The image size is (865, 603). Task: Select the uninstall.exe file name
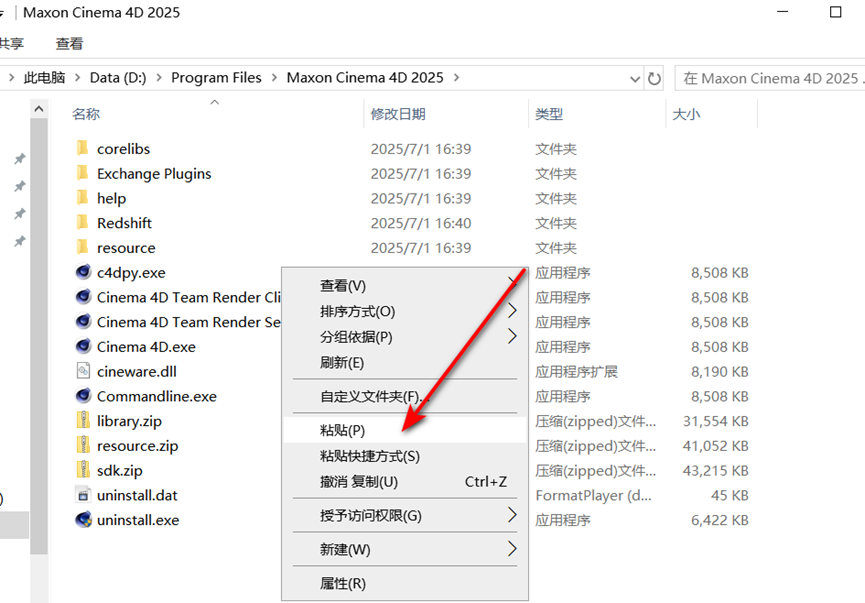pos(138,520)
